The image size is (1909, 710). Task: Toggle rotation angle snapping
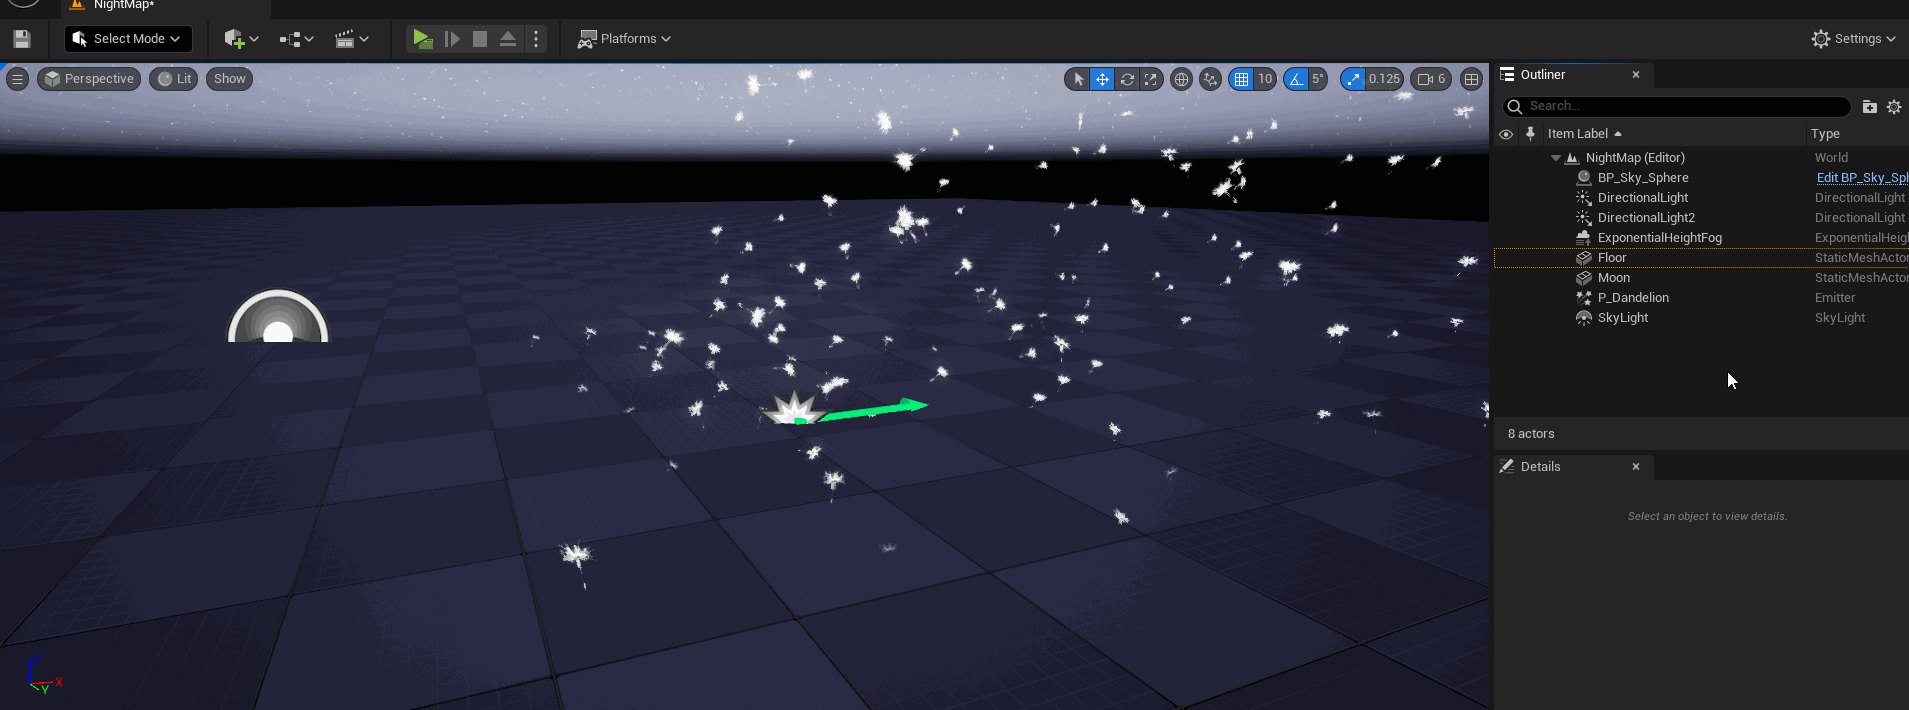[1297, 79]
